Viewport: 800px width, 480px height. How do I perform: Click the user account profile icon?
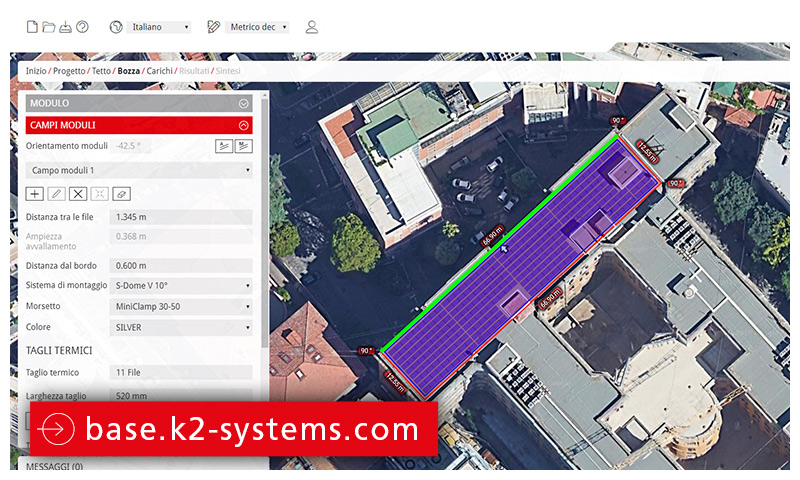point(312,27)
